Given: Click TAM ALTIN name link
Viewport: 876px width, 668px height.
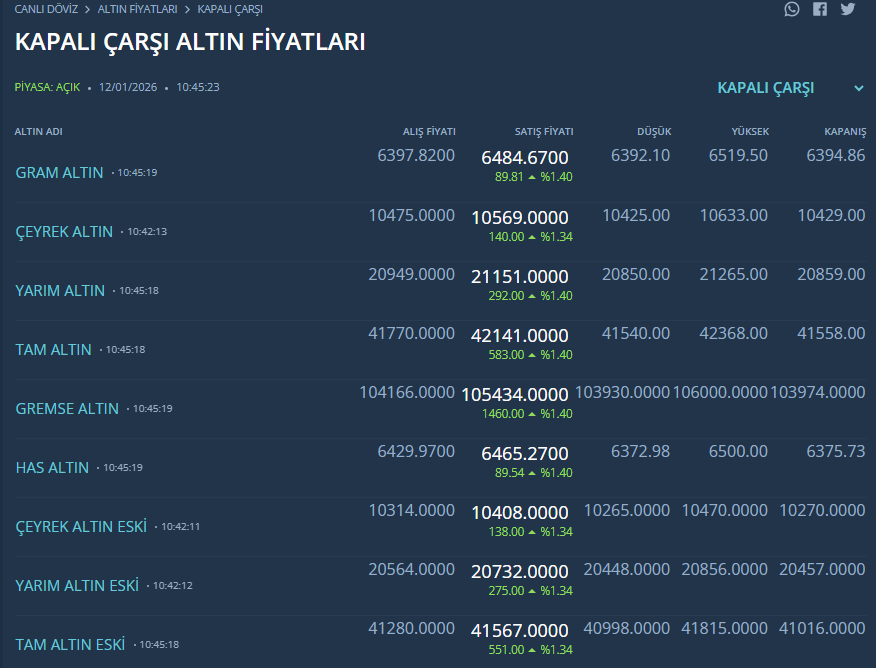Looking at the screenshot, I should click(x=53, y=349).
